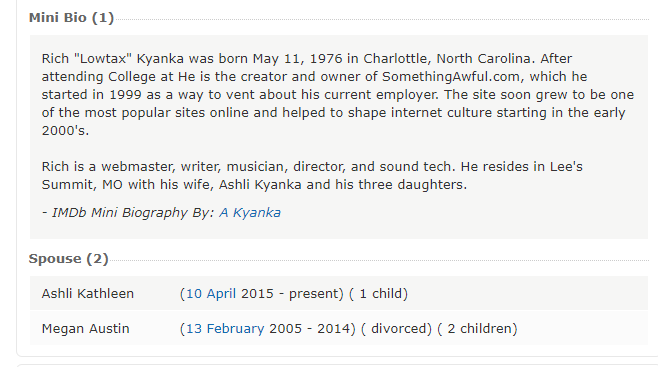This screenshot has height=367, width=658.
Task: Click the "IMDb Mini Biography By:" label
Action: coord(133,213)
